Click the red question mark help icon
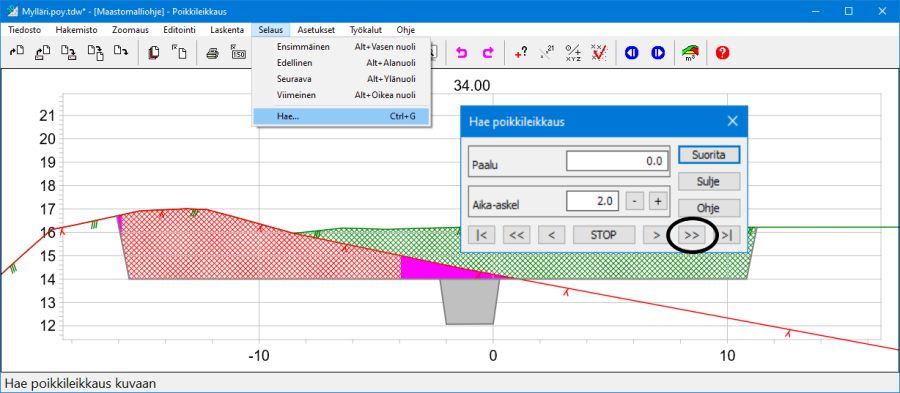 click(722, 53)
